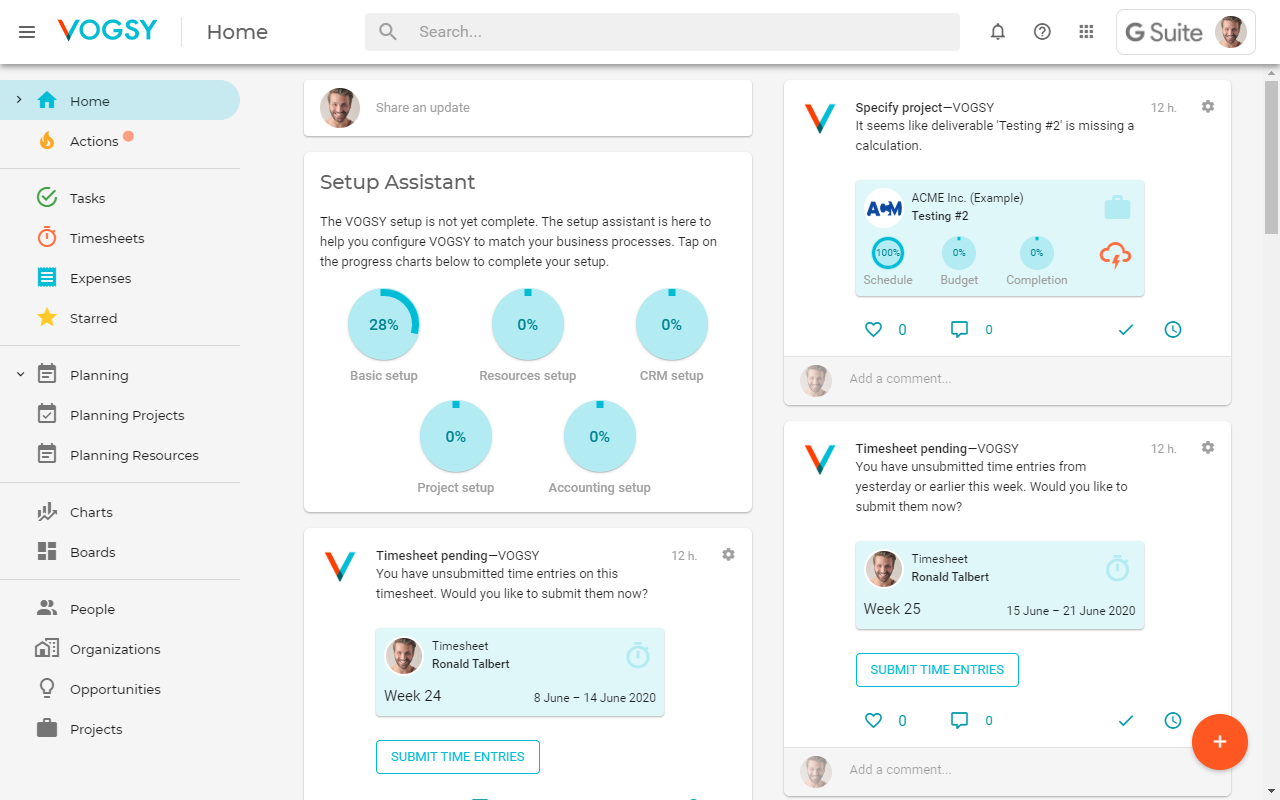Click the Charts icon in the sidebar
The height and width of the screenshot is (800, 1280).
pos(47,512)
